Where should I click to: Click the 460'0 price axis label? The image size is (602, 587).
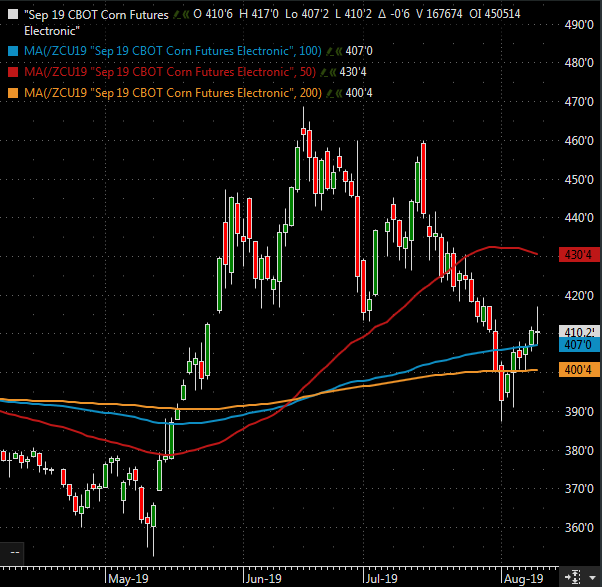(x=579, y=141)
